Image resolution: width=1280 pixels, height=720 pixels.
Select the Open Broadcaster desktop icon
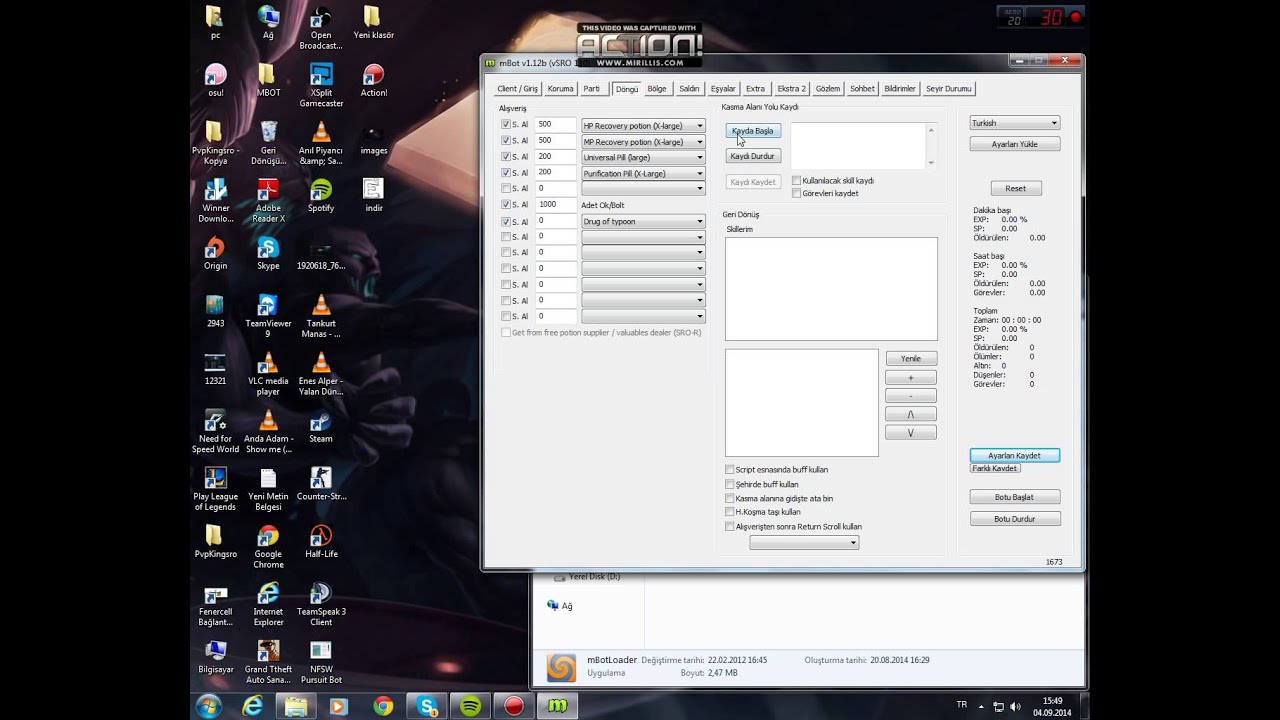321,28
